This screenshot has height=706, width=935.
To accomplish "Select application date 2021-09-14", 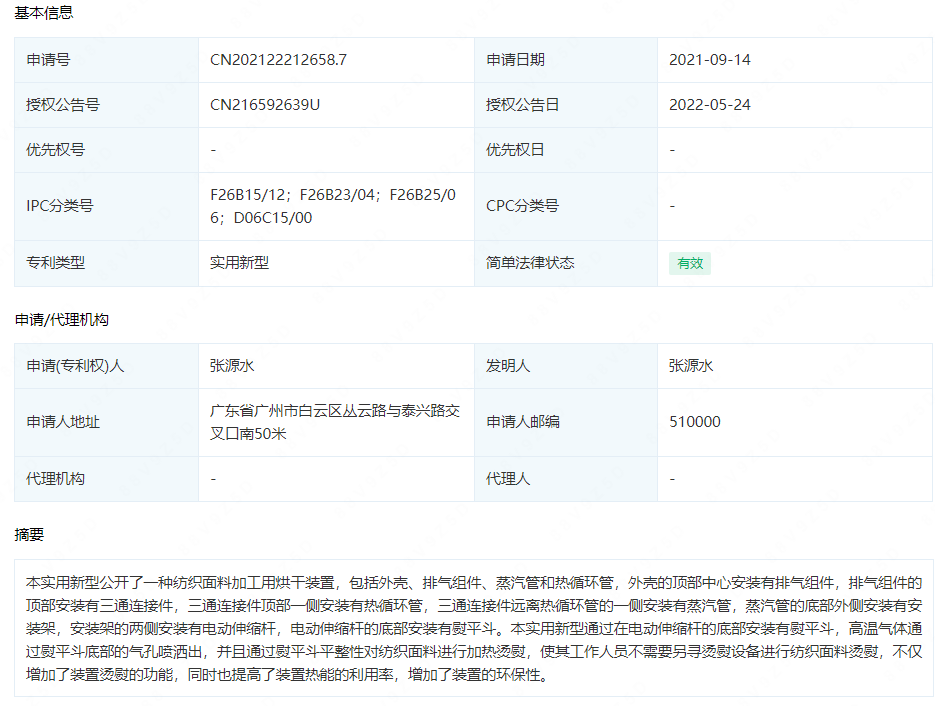I will (x=710, y=60).
